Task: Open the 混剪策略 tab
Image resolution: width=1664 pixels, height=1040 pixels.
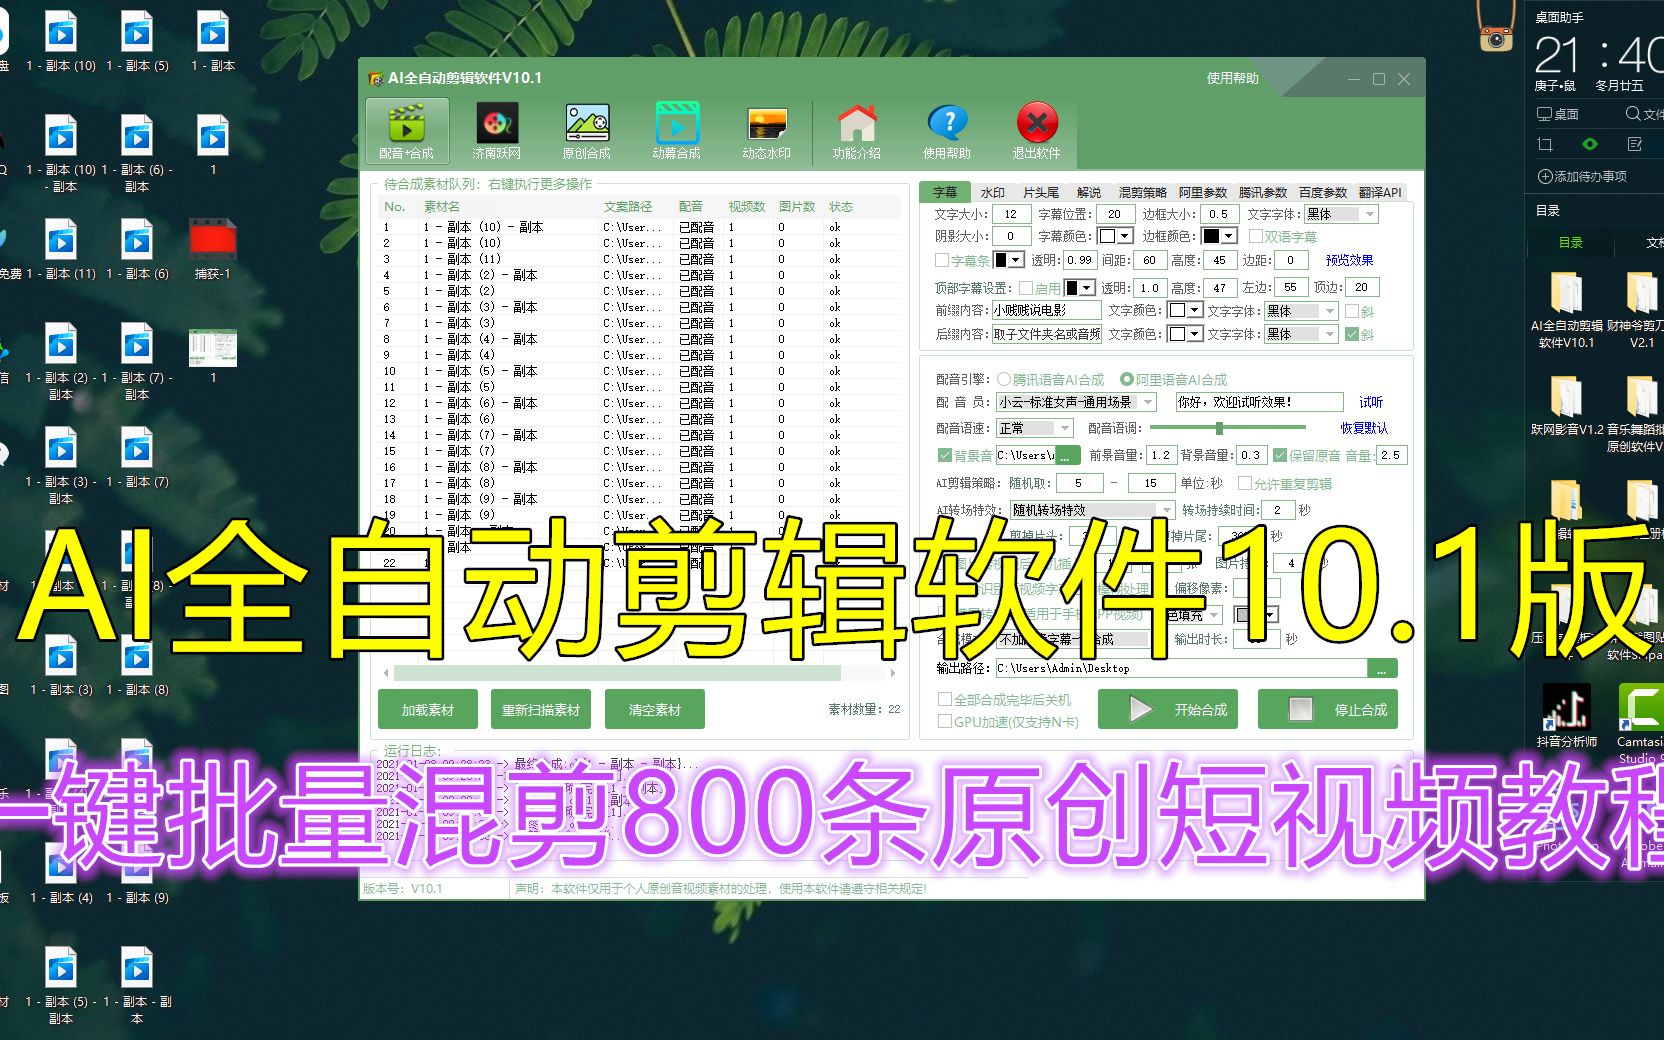Action: coord(1142,192)
